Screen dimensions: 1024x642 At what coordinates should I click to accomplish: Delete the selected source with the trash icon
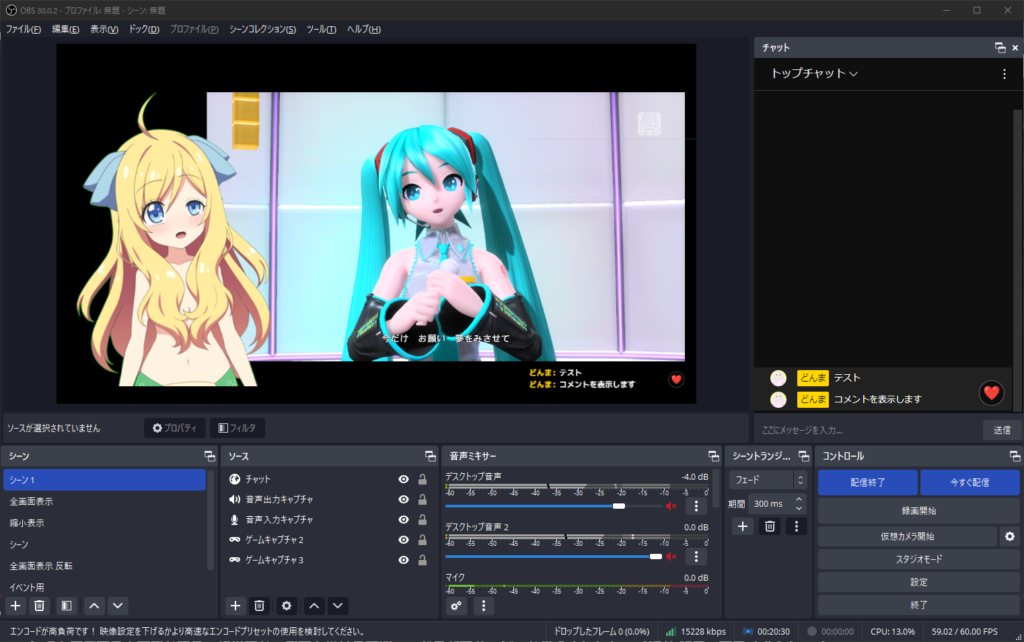click(x=259, y=605)
